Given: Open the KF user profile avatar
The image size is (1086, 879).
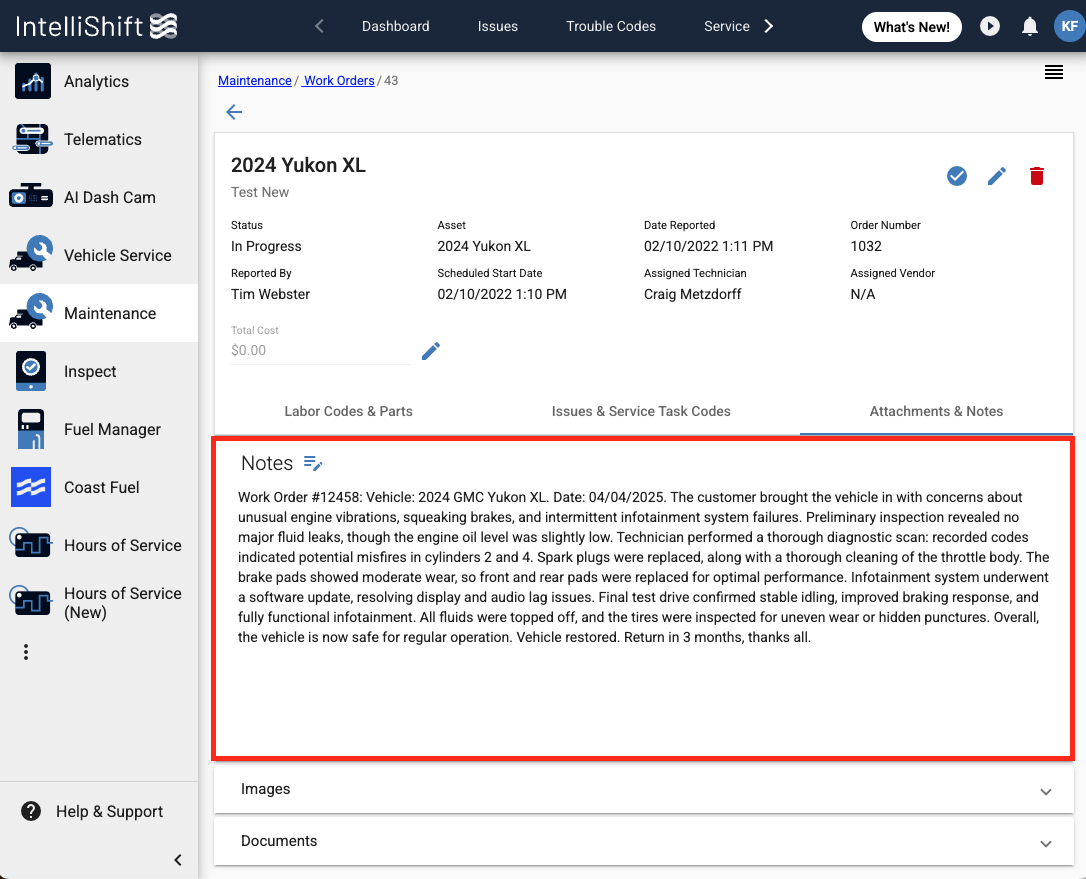Looking at the screenshot, I should tap(1069, 26).
